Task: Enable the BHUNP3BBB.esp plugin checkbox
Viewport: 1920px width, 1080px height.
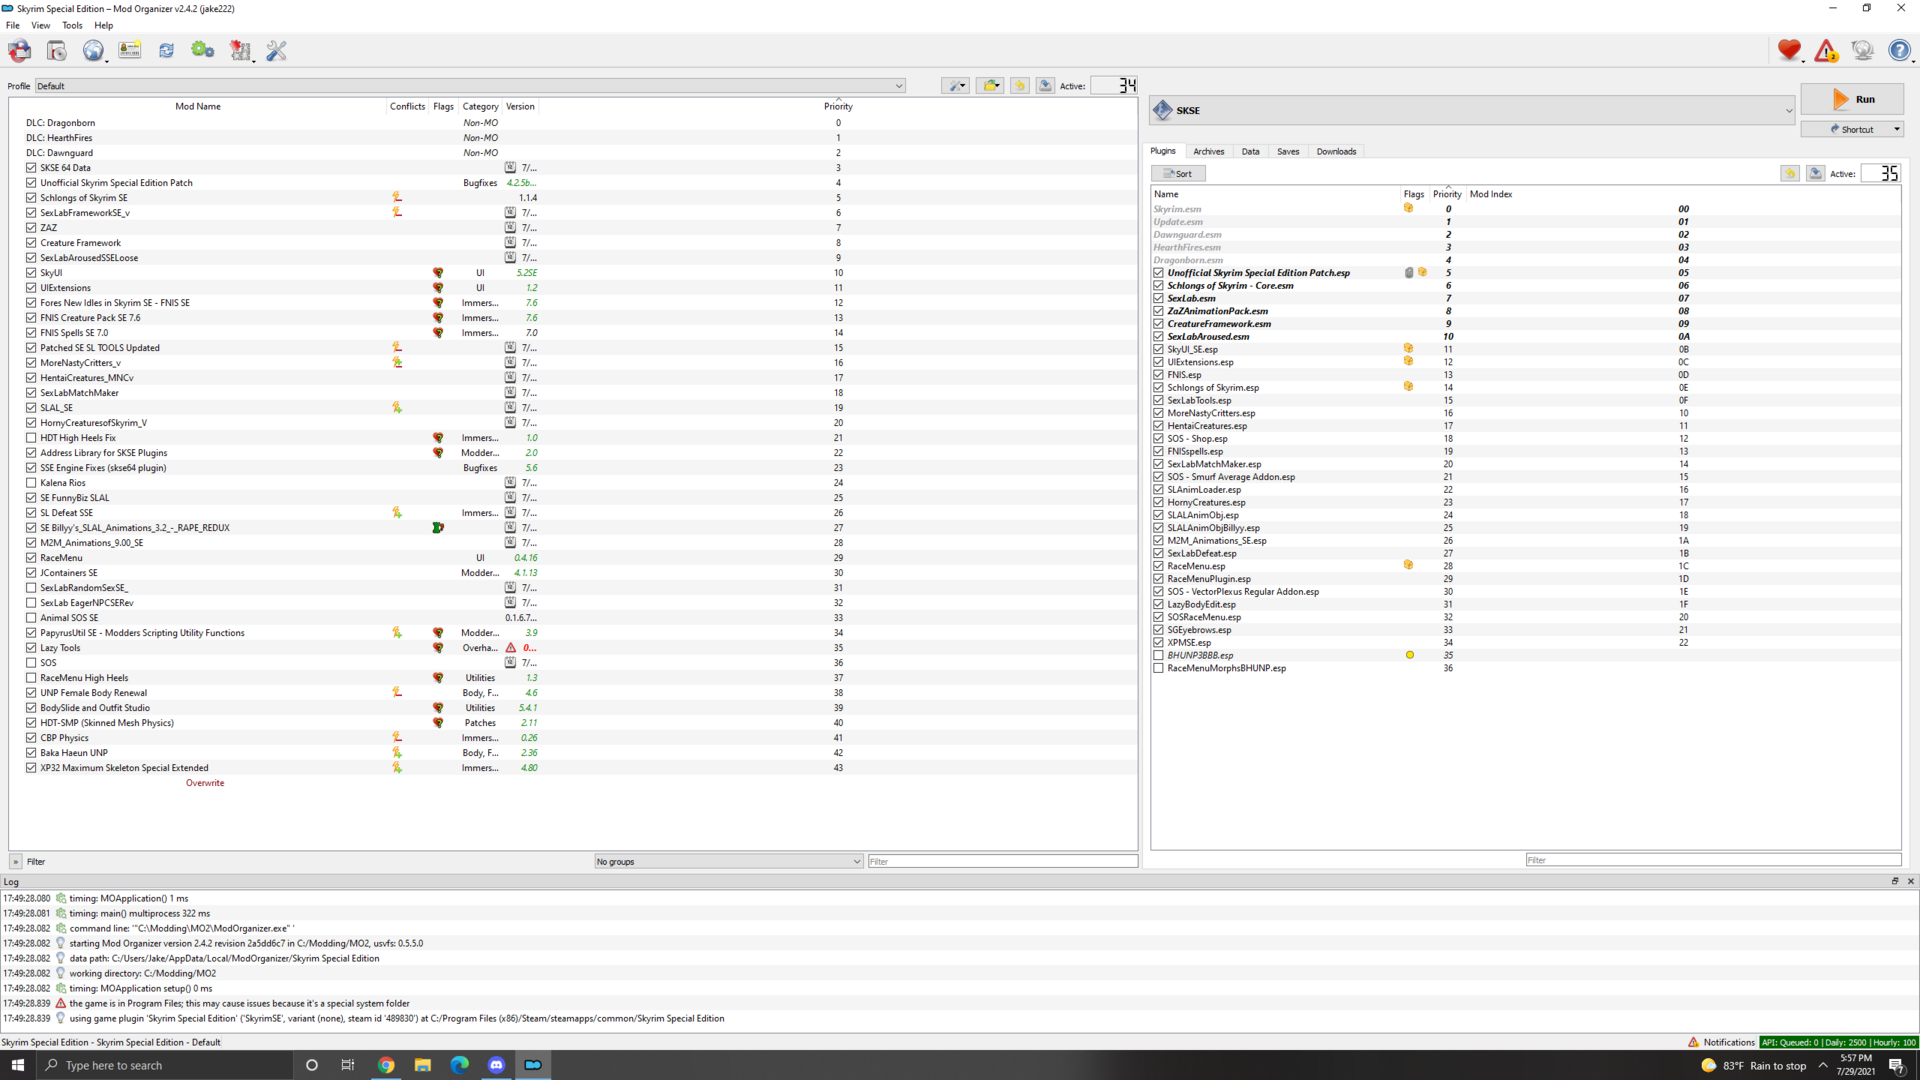Action: (x=1158, y=656)
